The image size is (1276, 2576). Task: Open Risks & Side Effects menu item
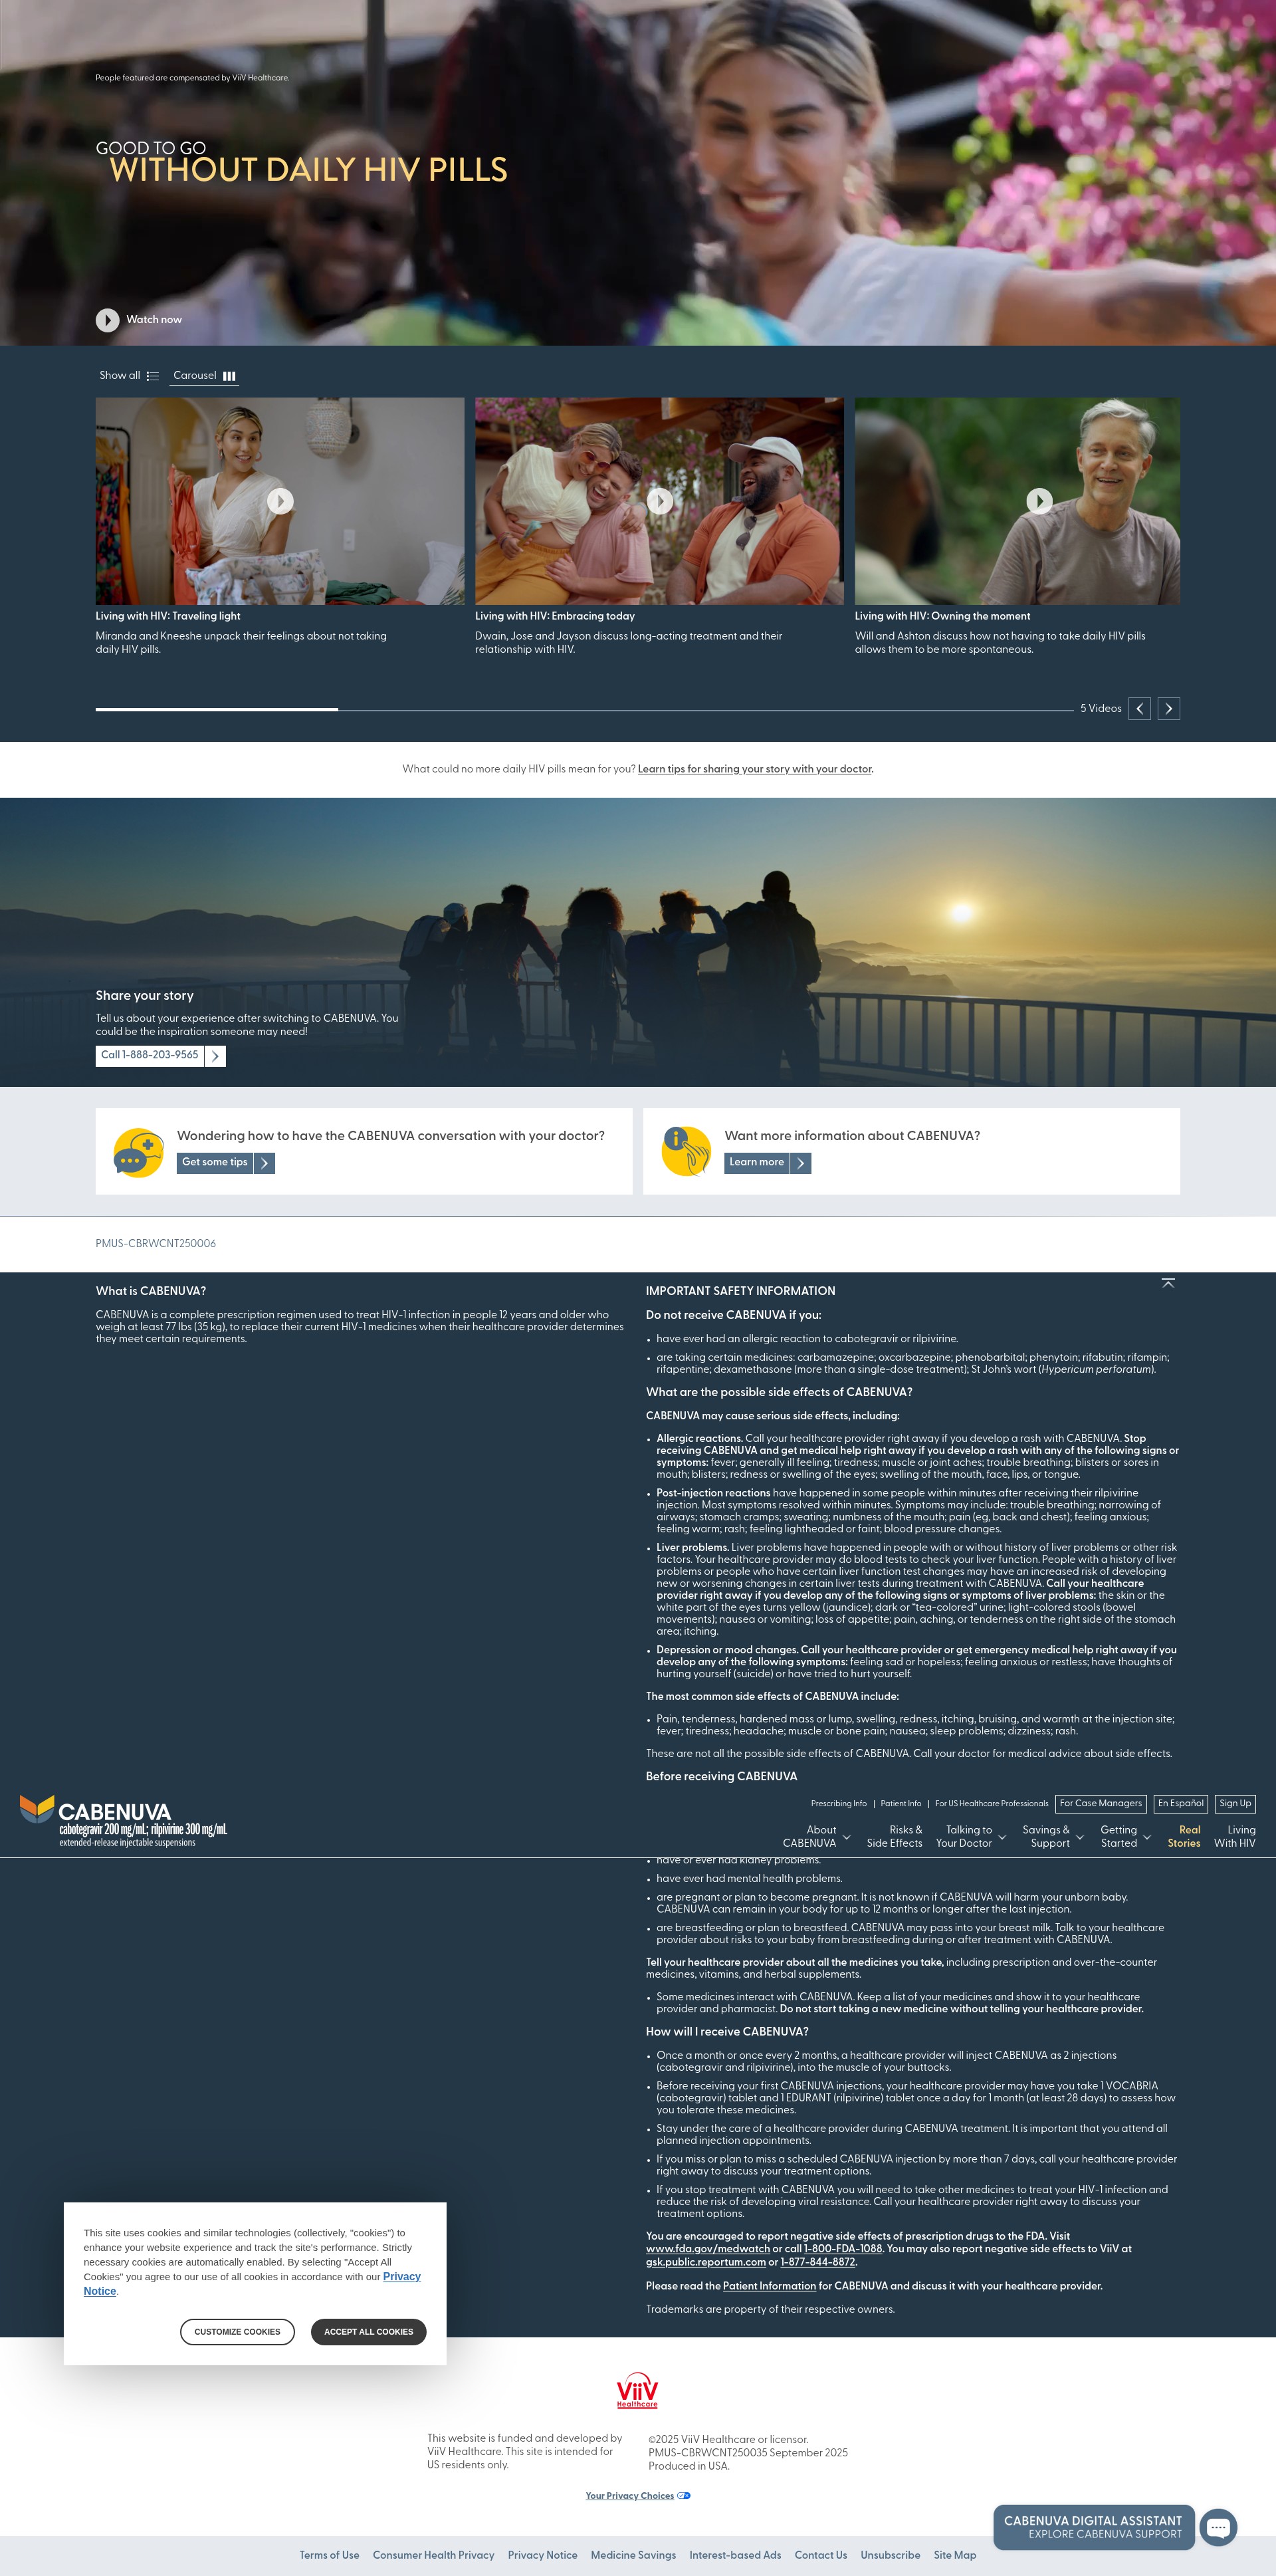[x=895, y=1837]
